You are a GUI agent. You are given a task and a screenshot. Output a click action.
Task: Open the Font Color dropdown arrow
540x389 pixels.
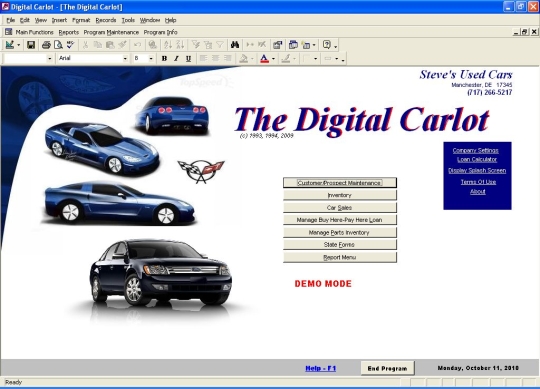pos(273,59)
